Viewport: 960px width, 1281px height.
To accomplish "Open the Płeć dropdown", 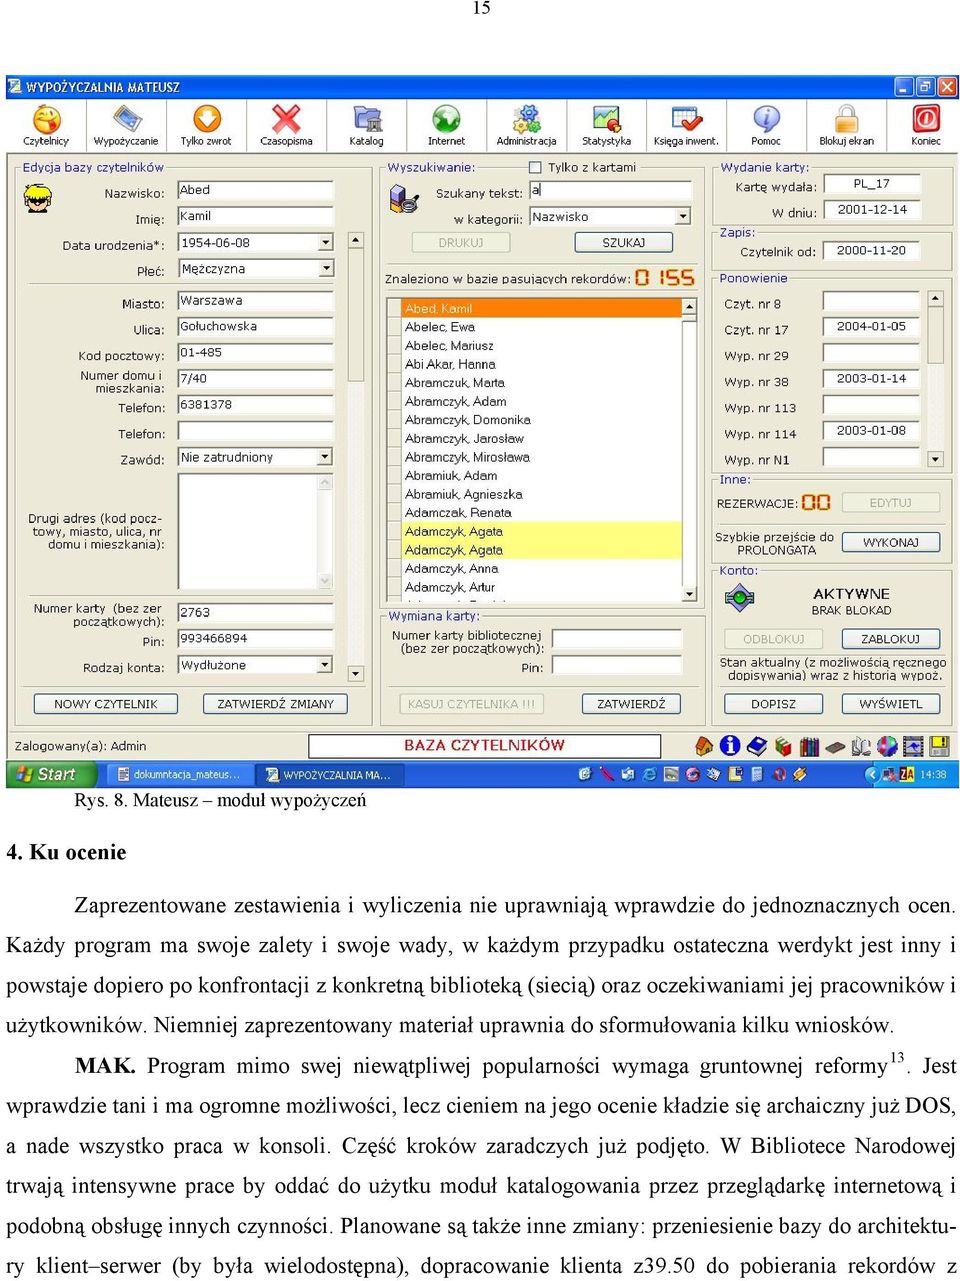I will pyautogui.click(x=326, y=269).
